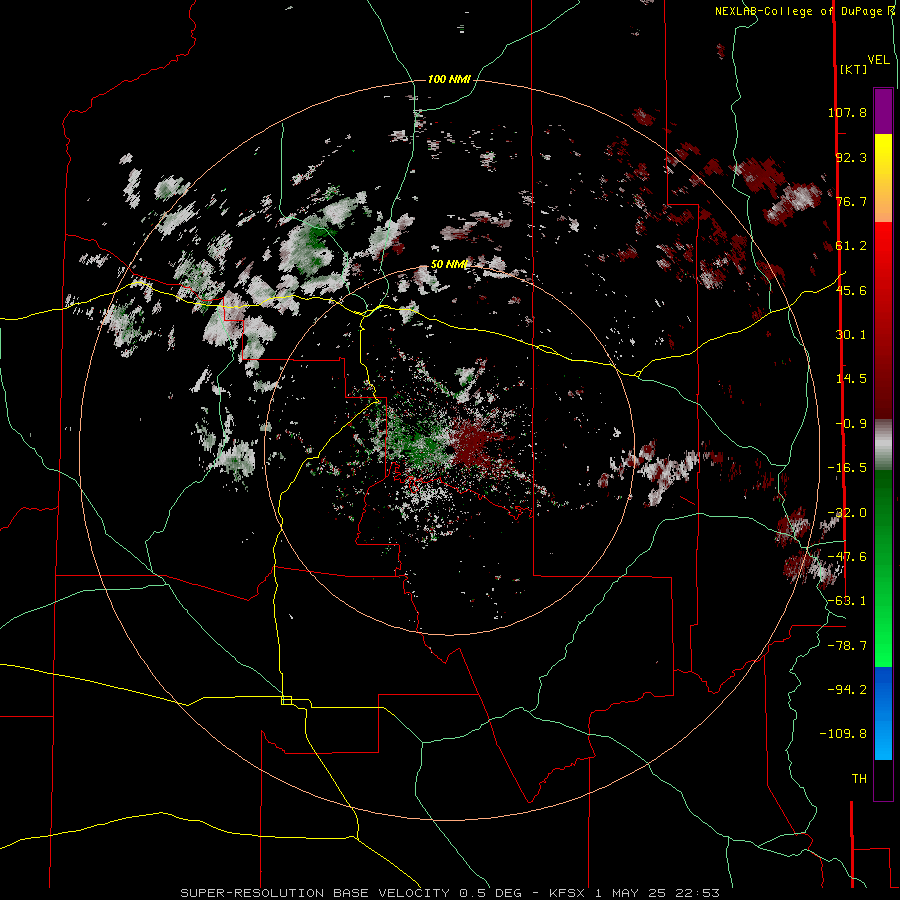Viewport: 900px width, 900px height.
Task: Click the 50 NMI range ring label
Action: (449, 265)
